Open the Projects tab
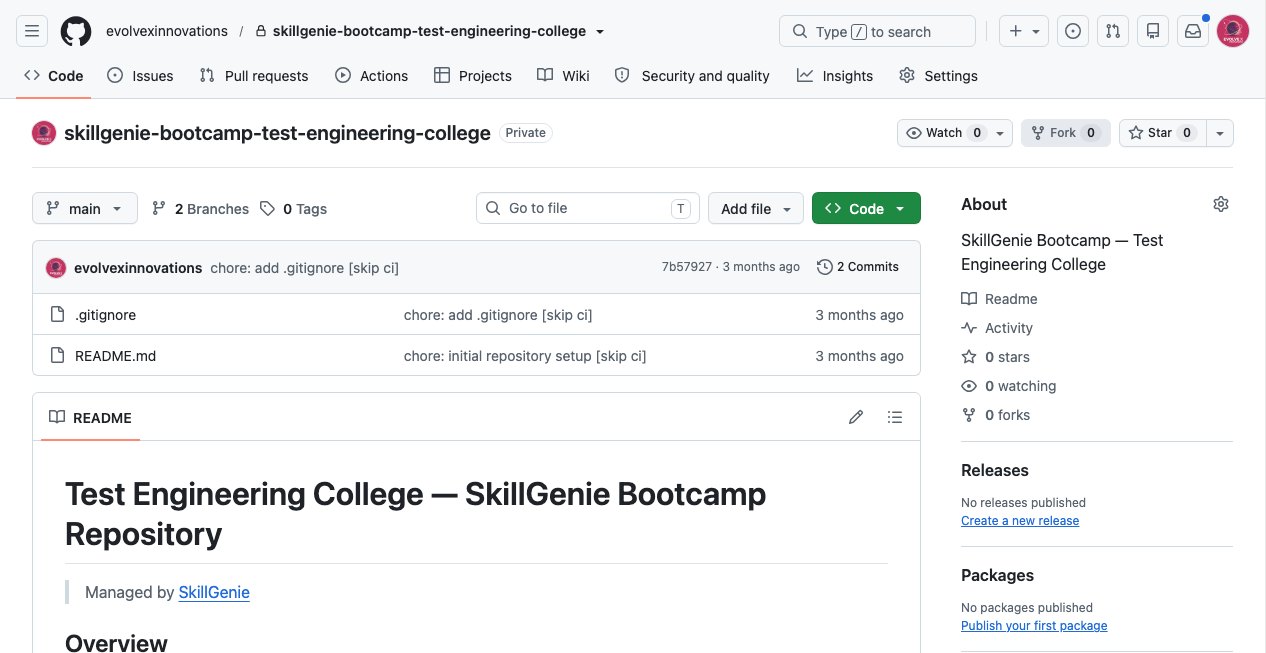Image resolution: width=1266 pixels, height=653 pixels. (473, 76)
